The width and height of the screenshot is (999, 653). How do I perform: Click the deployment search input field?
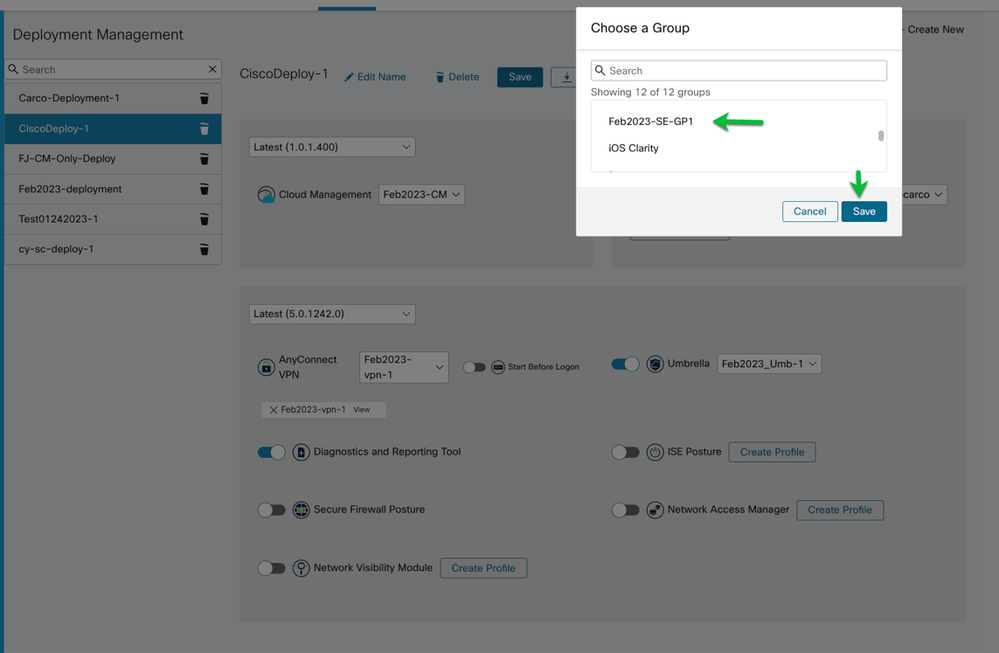click(113, 69)
